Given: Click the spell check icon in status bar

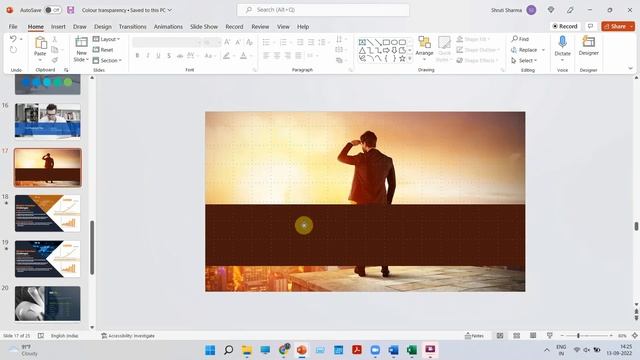Looking at the screenshot, I should tap(41, 336).
